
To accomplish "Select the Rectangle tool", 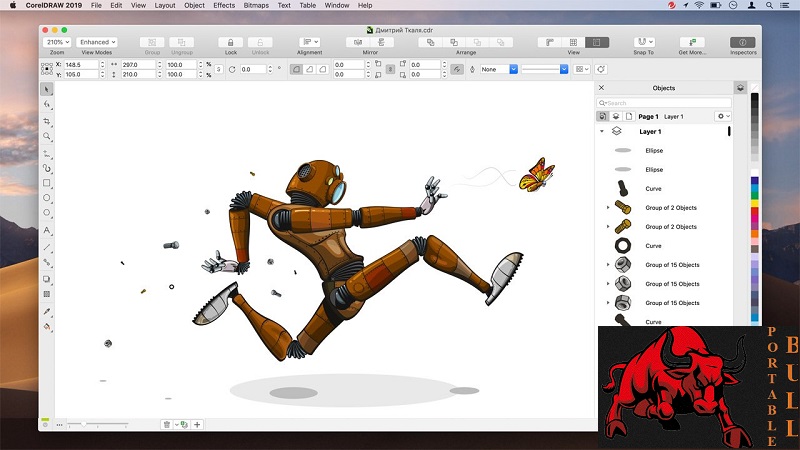I will click(46, 183).
